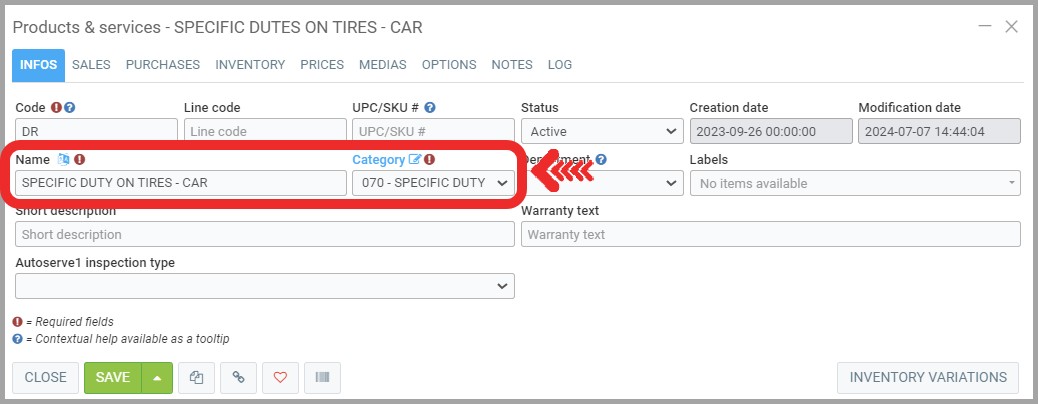Click the chain link icon button

[238, 377]
